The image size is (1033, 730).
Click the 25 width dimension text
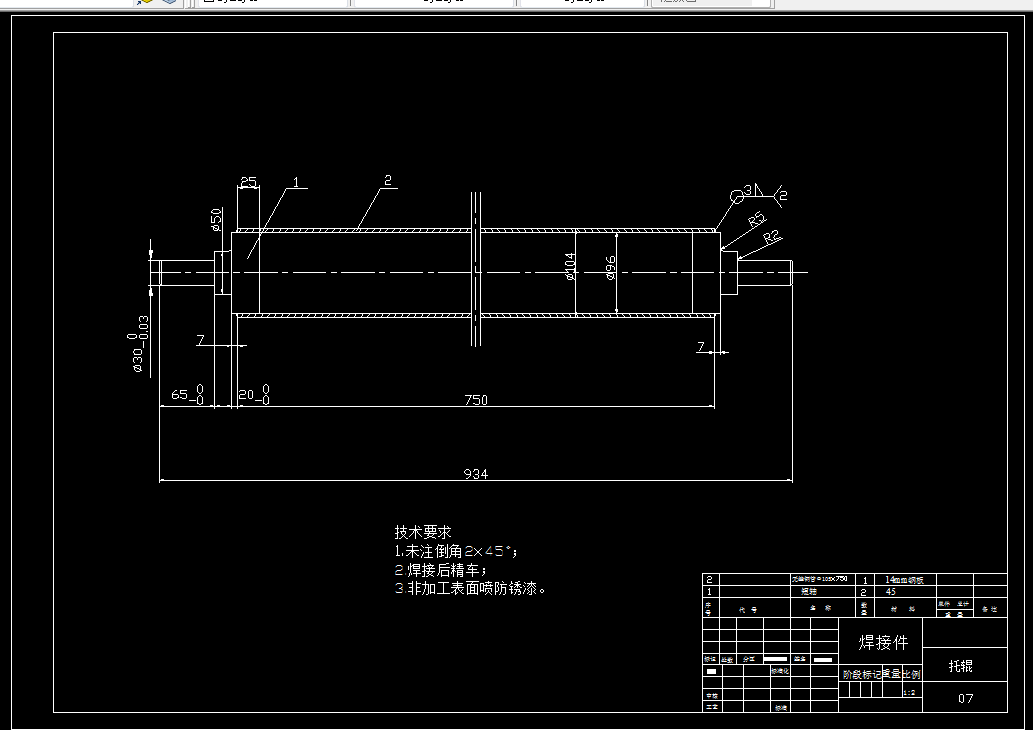[x=248, y=181]
